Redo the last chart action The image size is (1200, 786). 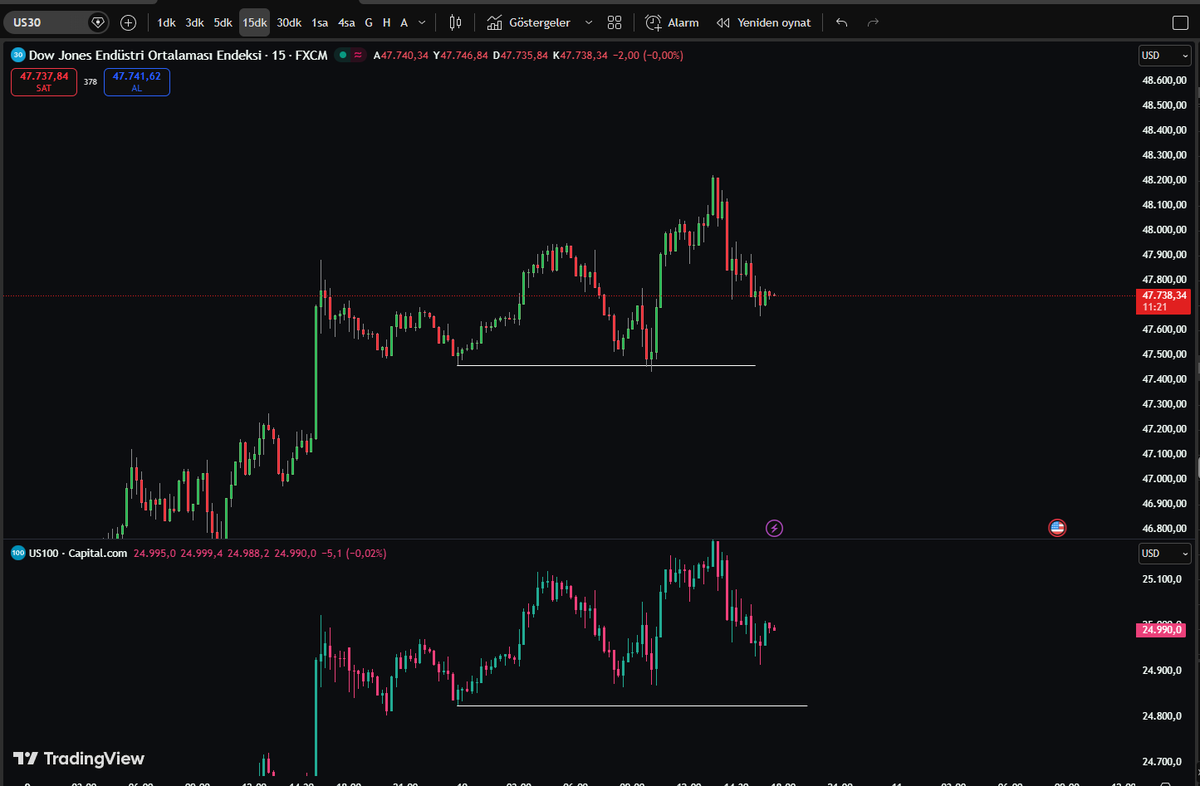click(x=873, y=22)
